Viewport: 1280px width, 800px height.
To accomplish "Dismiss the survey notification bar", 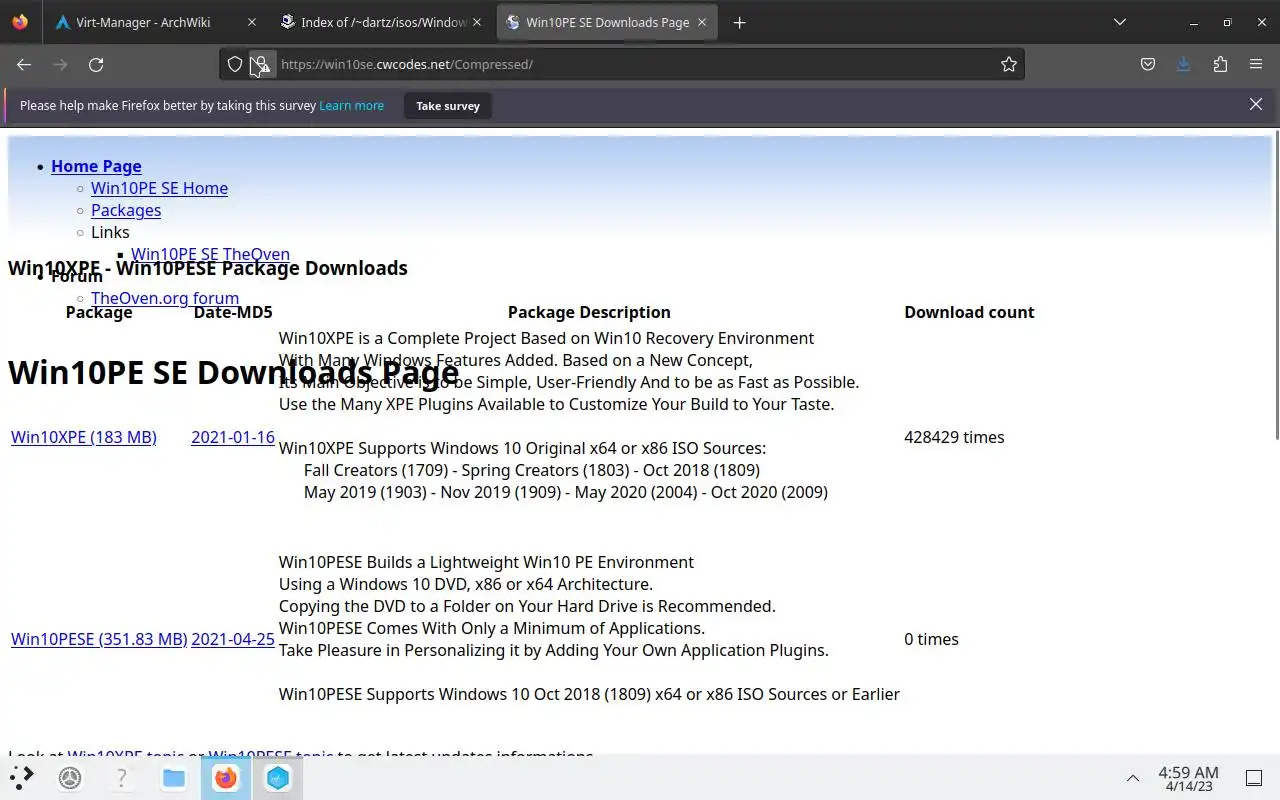I will pyautogui.click(x=1256, y=104).
